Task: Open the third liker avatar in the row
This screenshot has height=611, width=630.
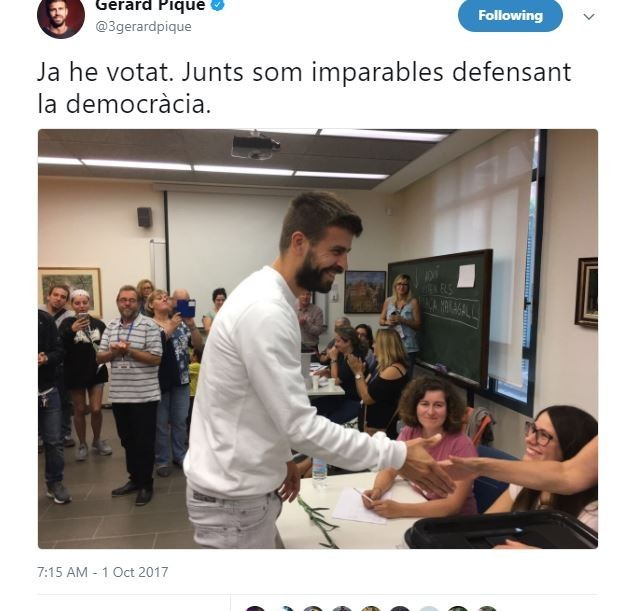Action: pos(313,608)
